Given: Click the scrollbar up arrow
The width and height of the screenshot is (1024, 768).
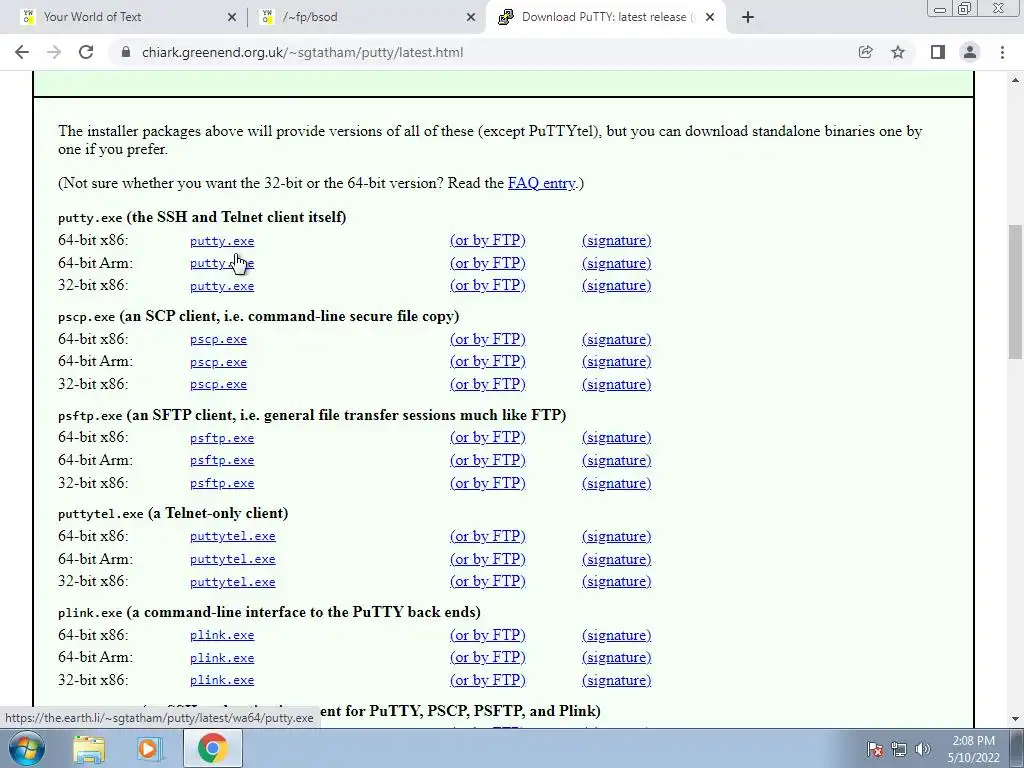Looking at the screenshot, I should 1015,80.
